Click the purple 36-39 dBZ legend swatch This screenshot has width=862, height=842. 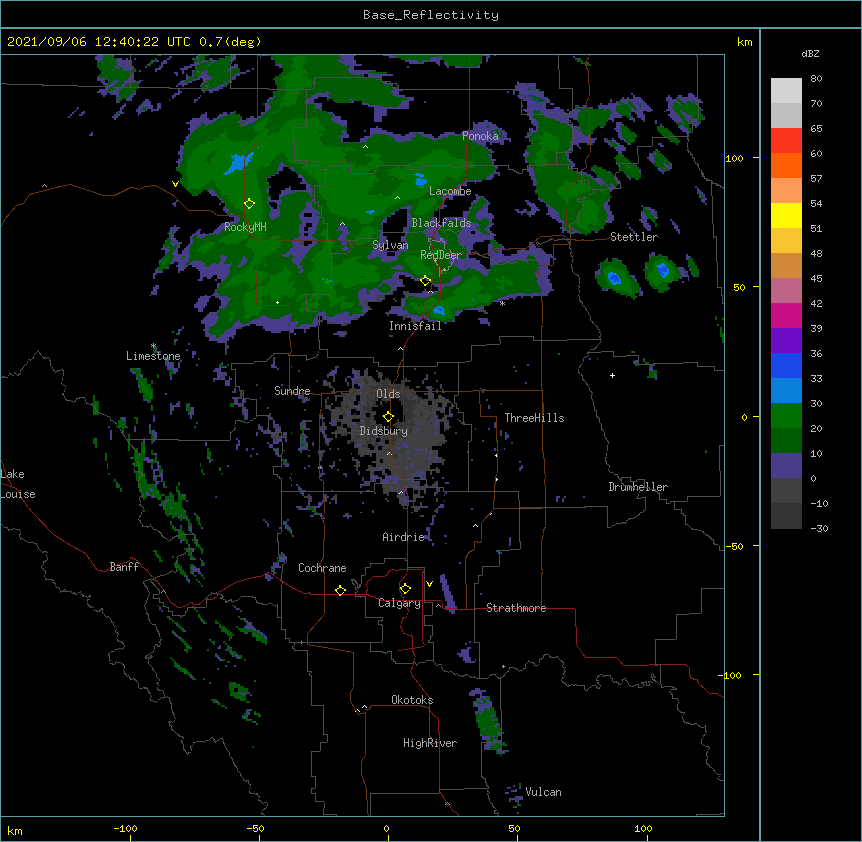(786, 341)
